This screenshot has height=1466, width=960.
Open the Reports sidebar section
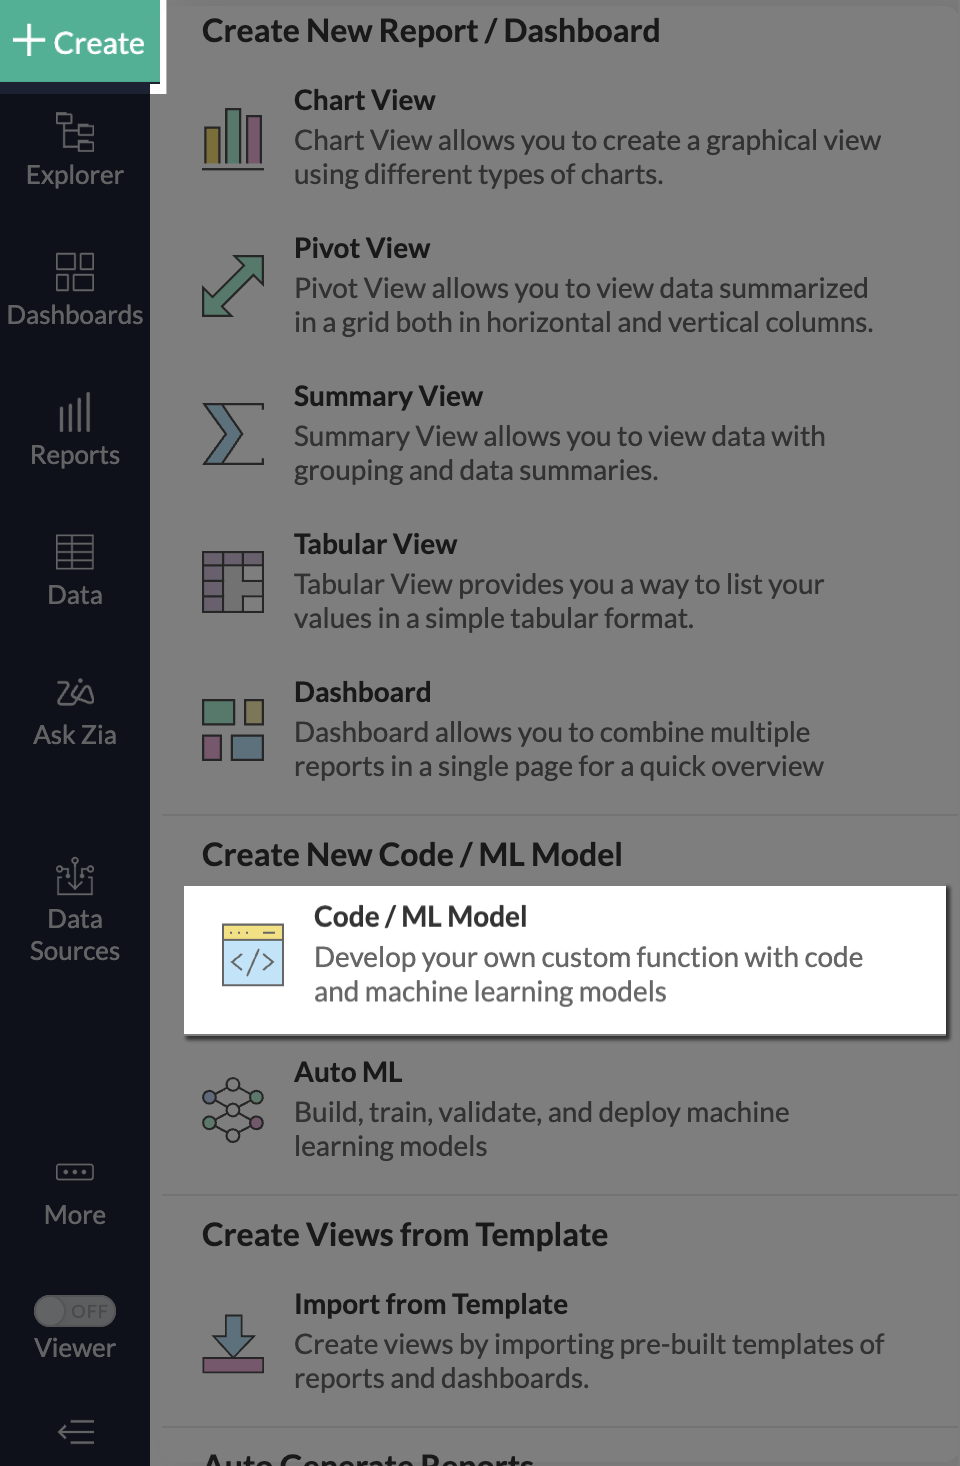pos(75,430)
